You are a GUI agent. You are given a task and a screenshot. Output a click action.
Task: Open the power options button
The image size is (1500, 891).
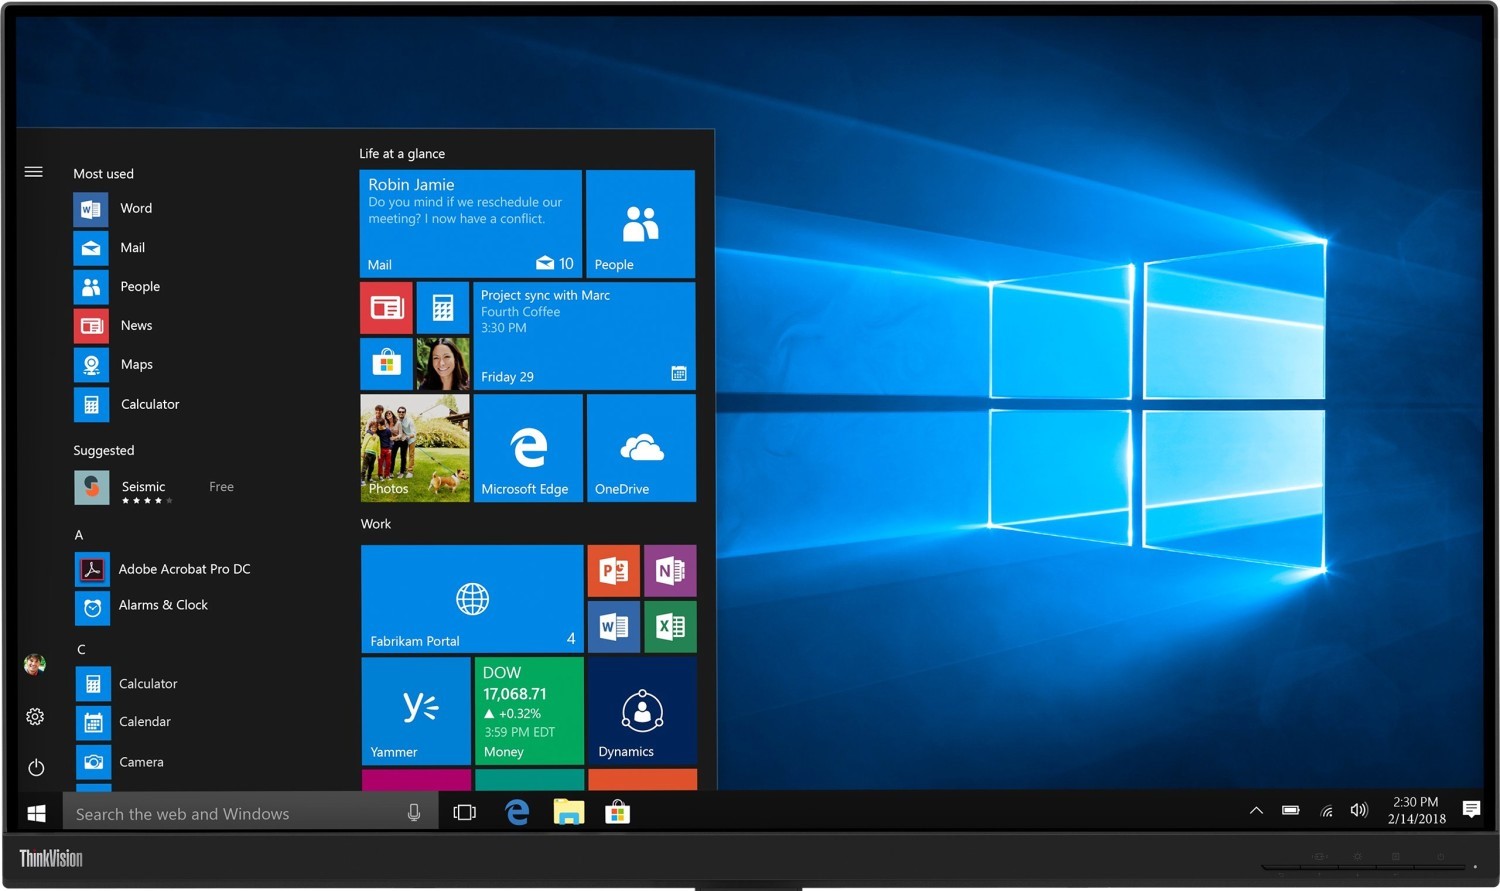coord(36,767)
